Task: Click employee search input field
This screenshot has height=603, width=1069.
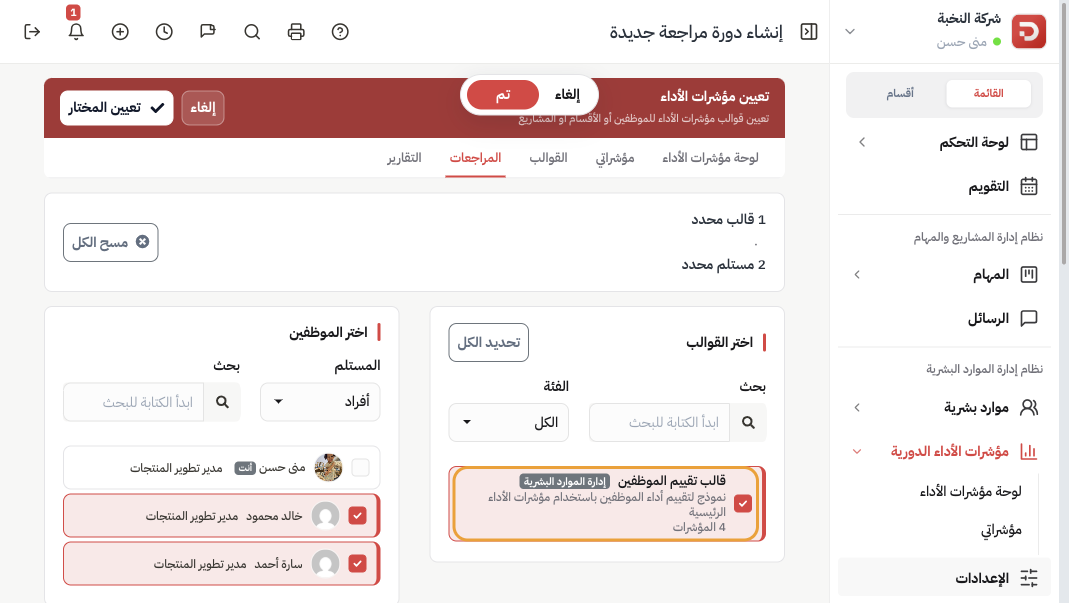Action: pos(134,402)
